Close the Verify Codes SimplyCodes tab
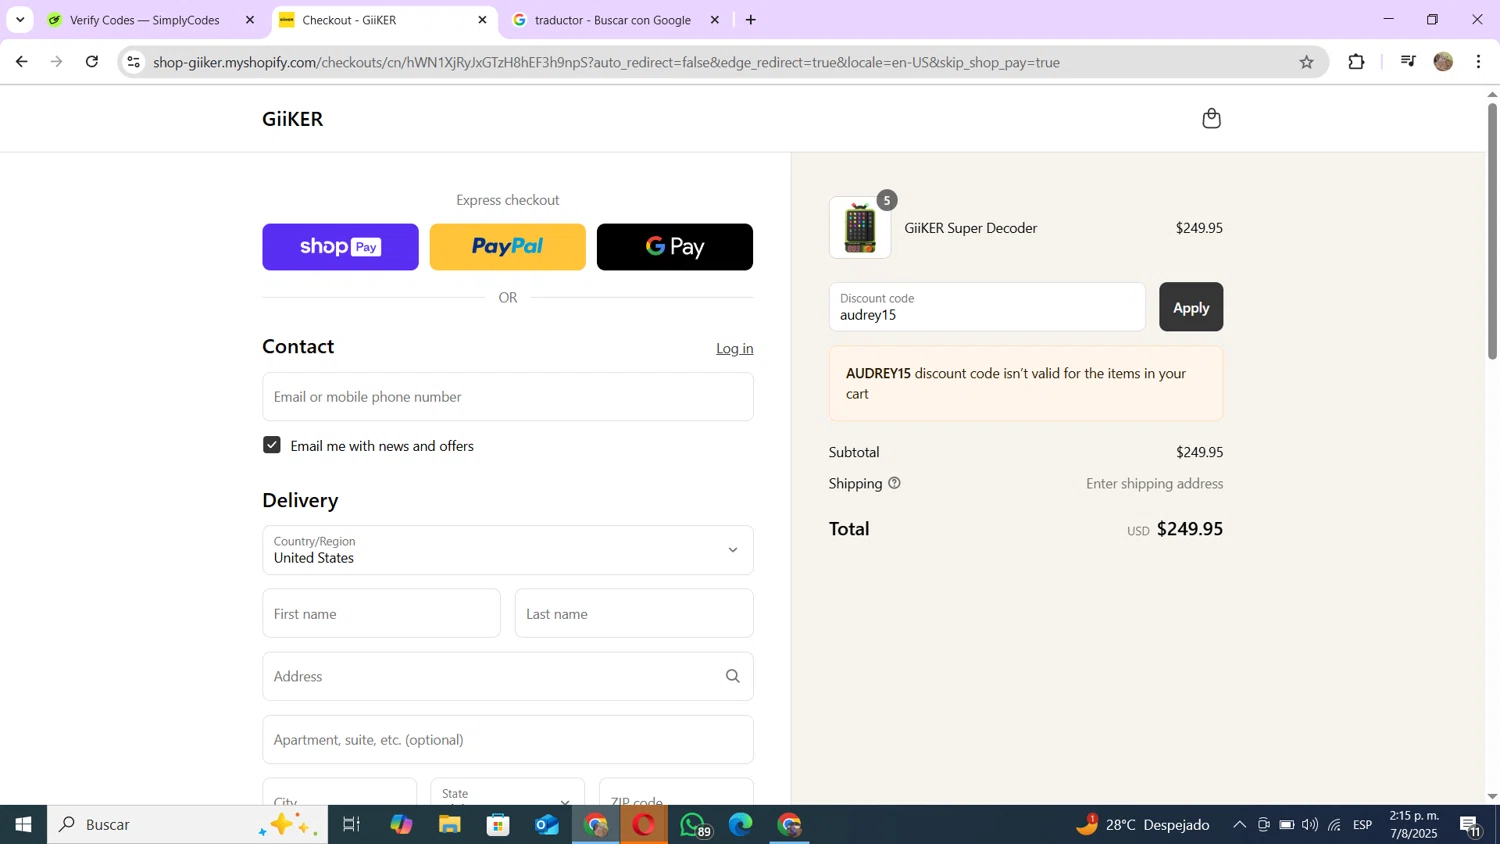Viewport: 1500px width, 844px height. point(250,20)
